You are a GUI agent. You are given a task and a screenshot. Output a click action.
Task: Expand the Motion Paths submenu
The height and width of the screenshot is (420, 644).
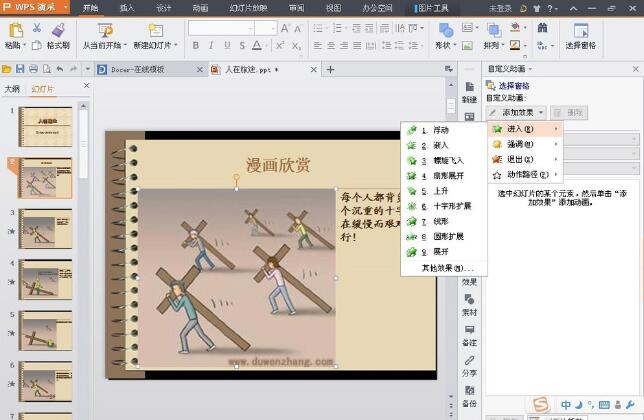click(x=526, y=174)
